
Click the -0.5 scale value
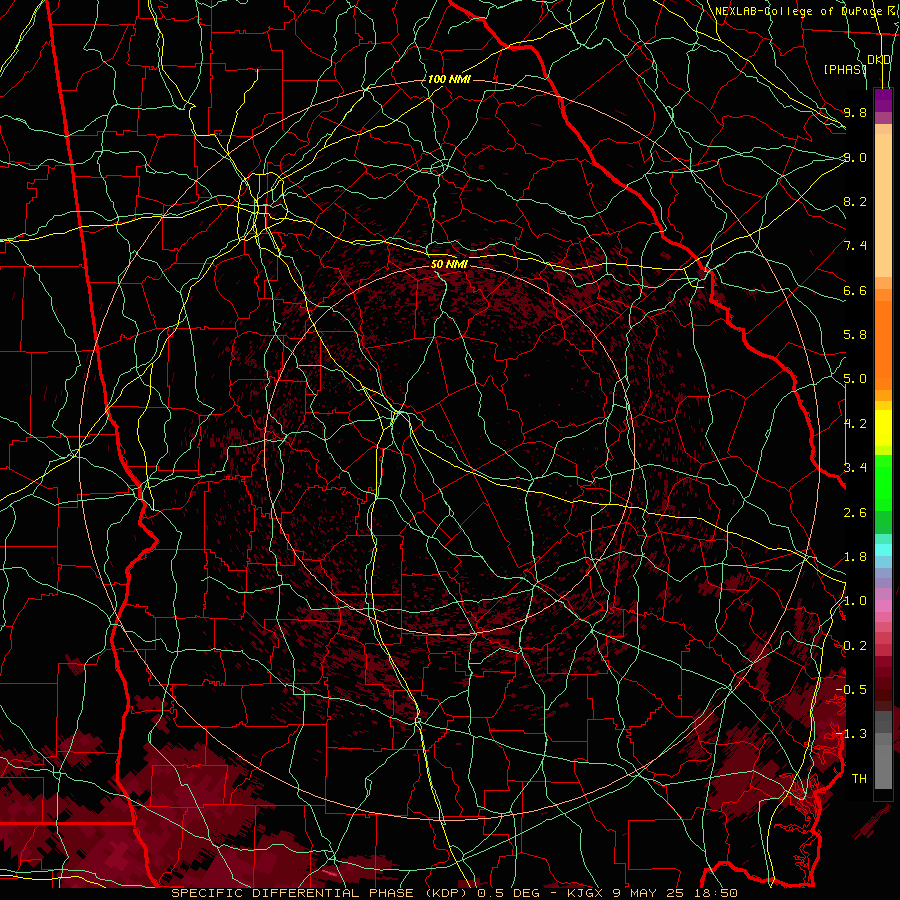(x=851, y=690)
